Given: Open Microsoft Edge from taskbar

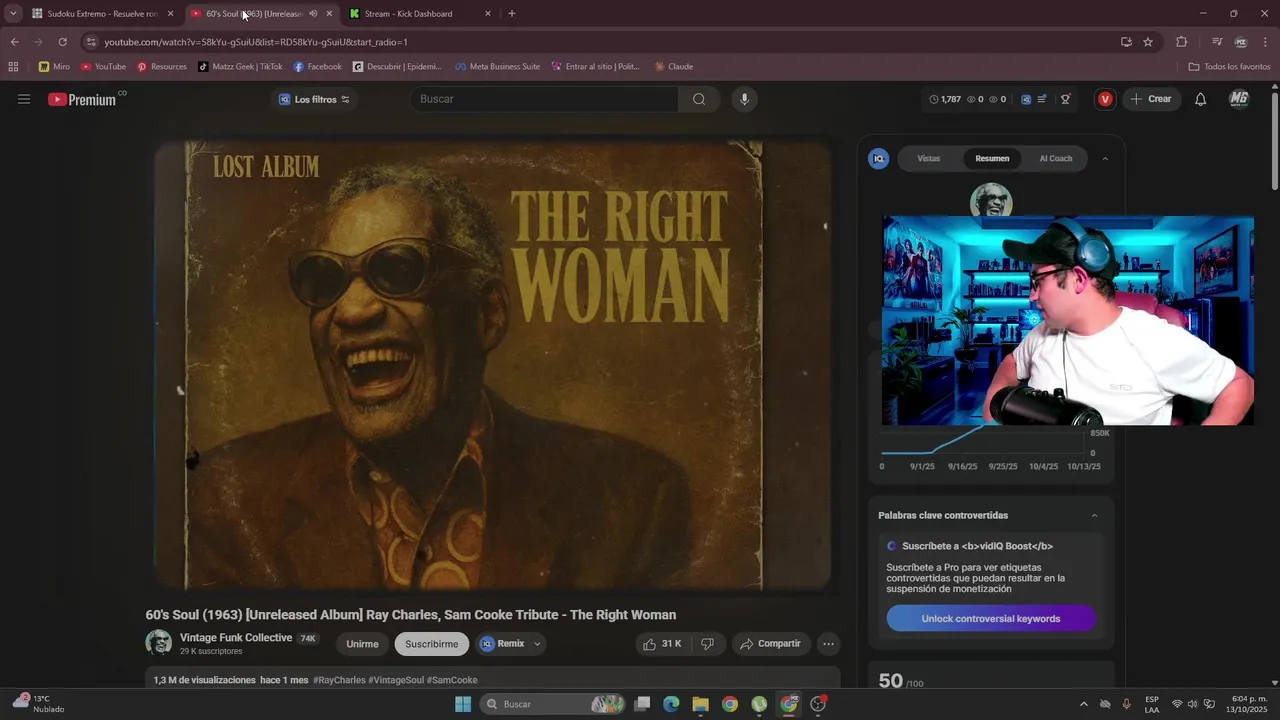Looking at the screenshot, I should click(671, 704).
